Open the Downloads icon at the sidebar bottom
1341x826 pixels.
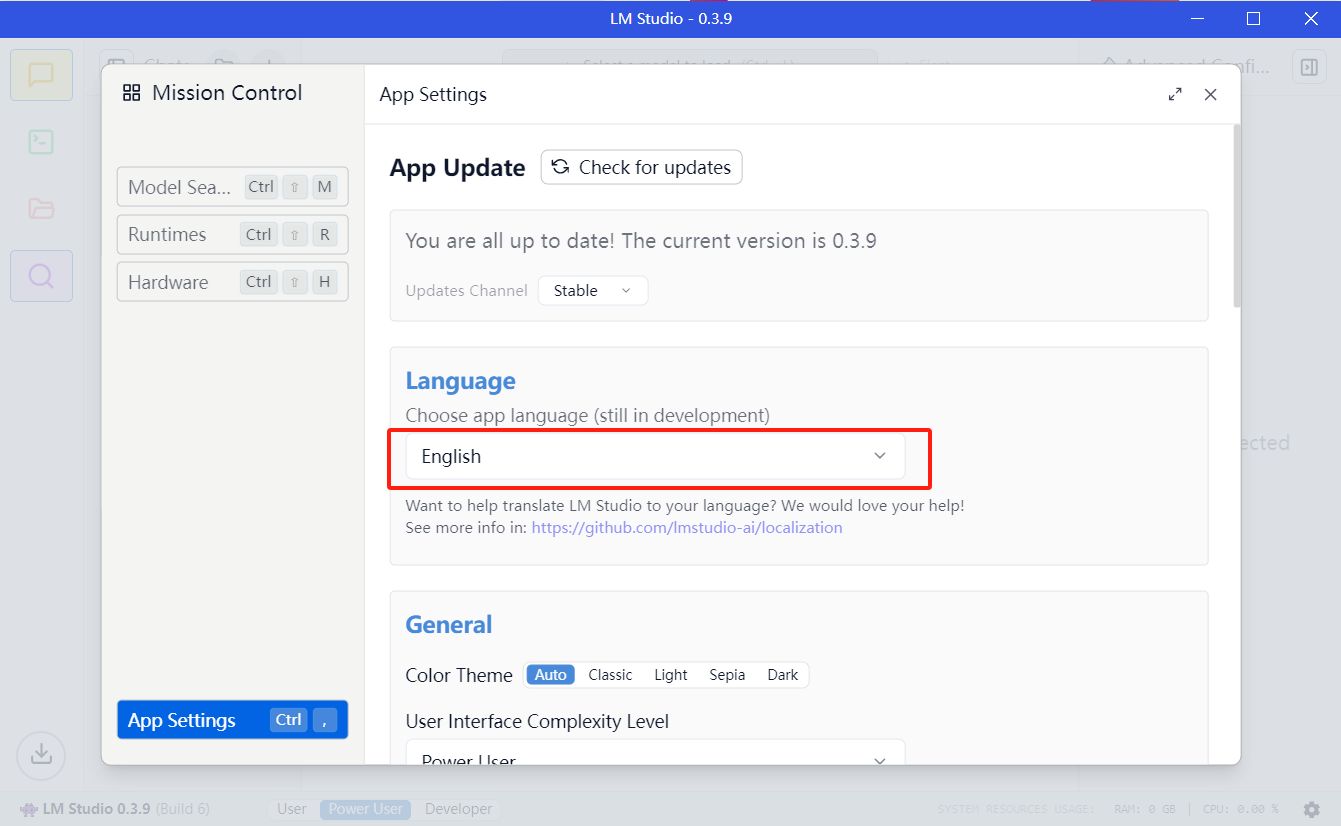41,754
